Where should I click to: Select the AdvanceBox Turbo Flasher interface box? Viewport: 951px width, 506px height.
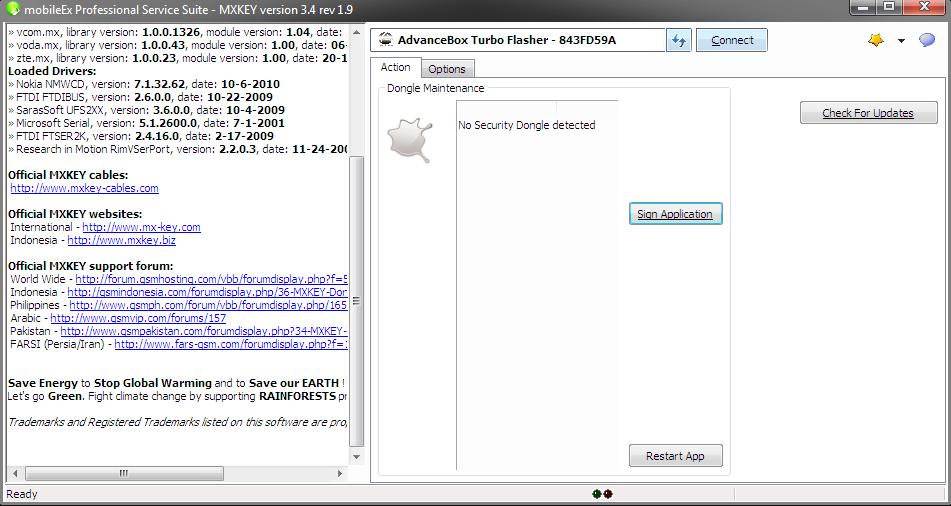point(518,40)
